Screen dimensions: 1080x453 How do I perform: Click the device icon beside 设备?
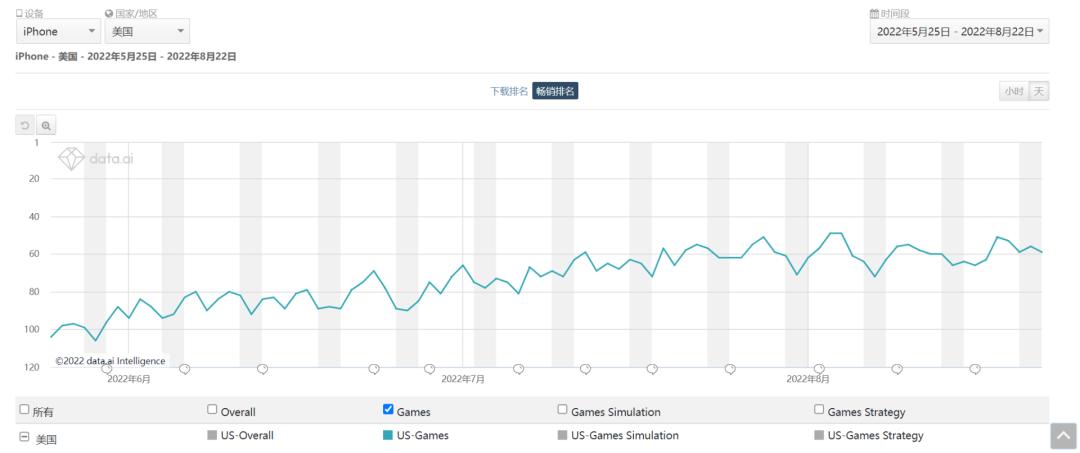click(x=19, y=13)
